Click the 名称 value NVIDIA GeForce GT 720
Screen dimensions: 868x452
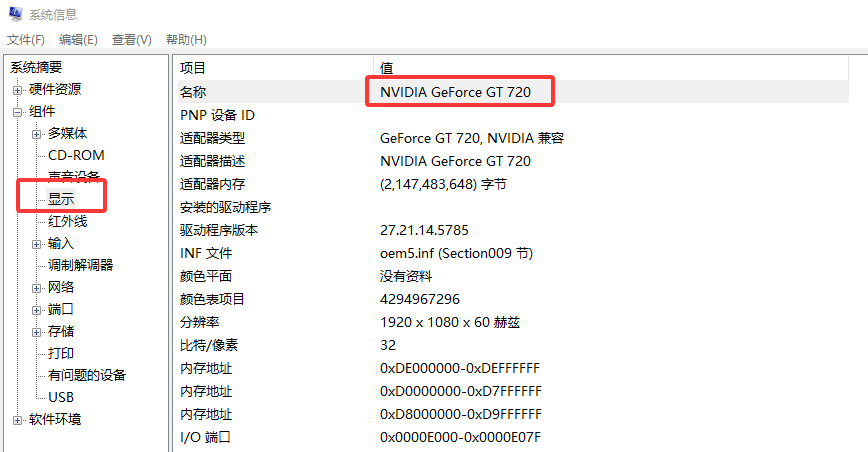(455, 92)
